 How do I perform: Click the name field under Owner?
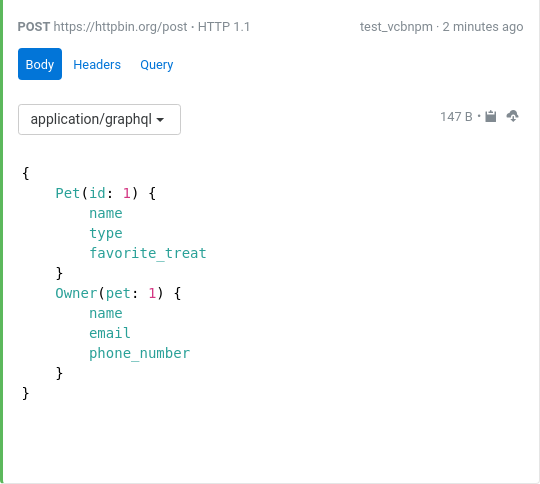click(x=106, y=313)
